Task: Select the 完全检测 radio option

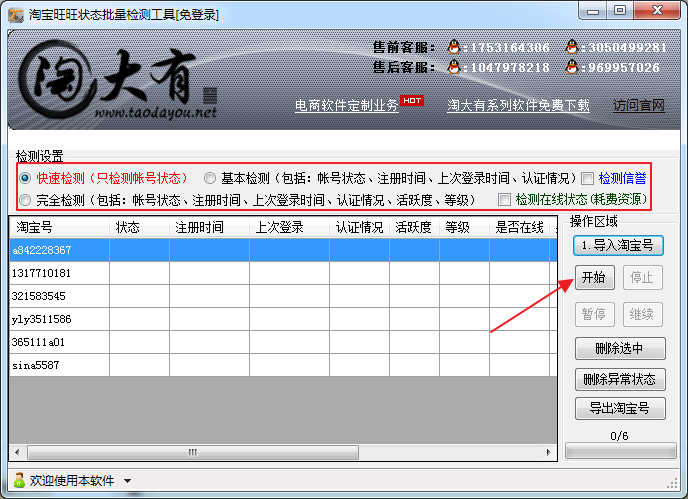Action: point(25,200)
